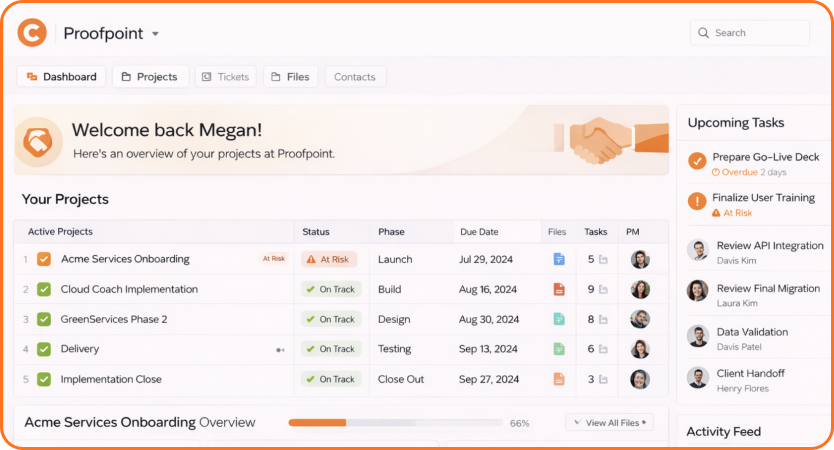Click the orange checkmark icon beside Prepare Go-Live Deck
Screen dimensions: 834x450
(698, 161)
